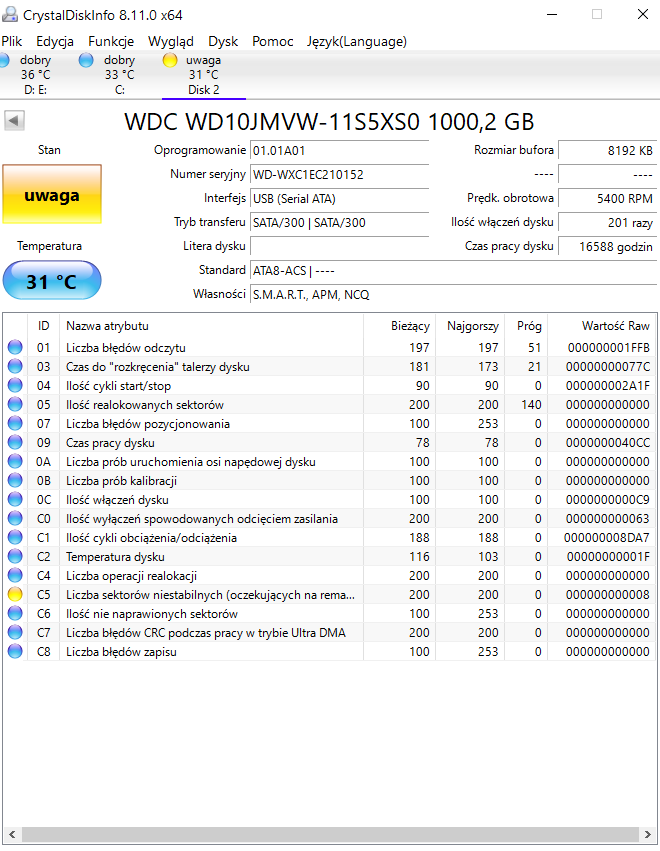This screenshot has width=660, height=851.
Task: Click the transfer mode field SATA/300
Action: tap(339, 222)
